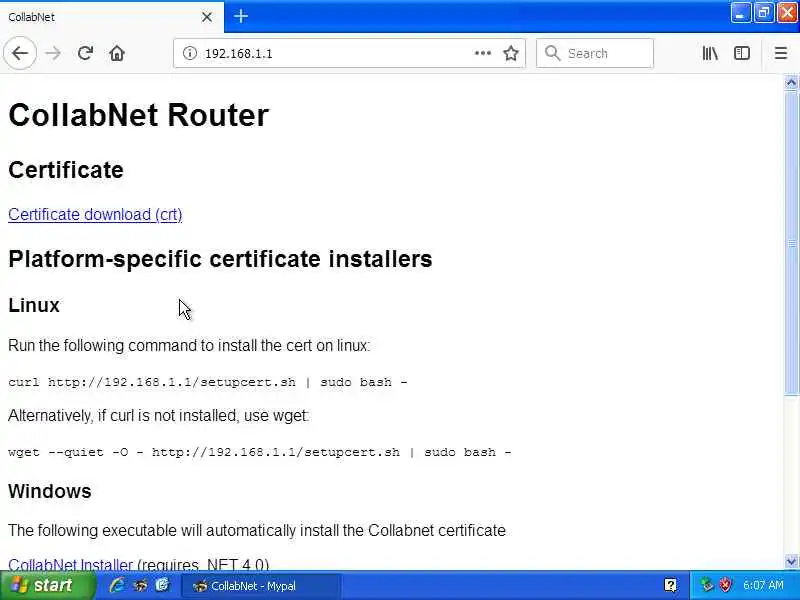
Task: Click the network tray icon
Action: point(707,585)
